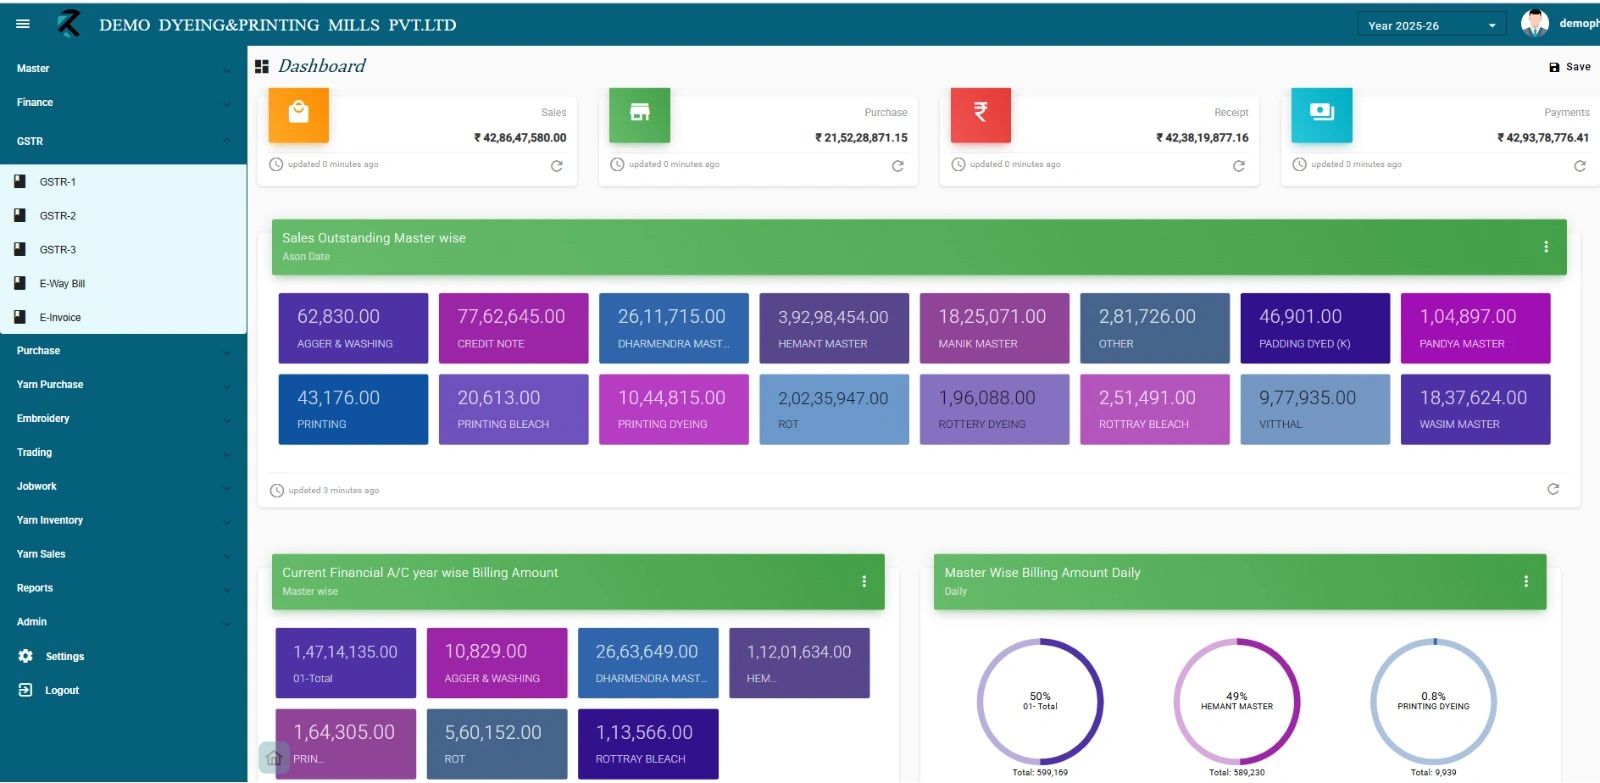The height and width of the screenshot is (783, 1600).
Task: Click the orange Sales shopping bag icon
Action: (298, 114)
